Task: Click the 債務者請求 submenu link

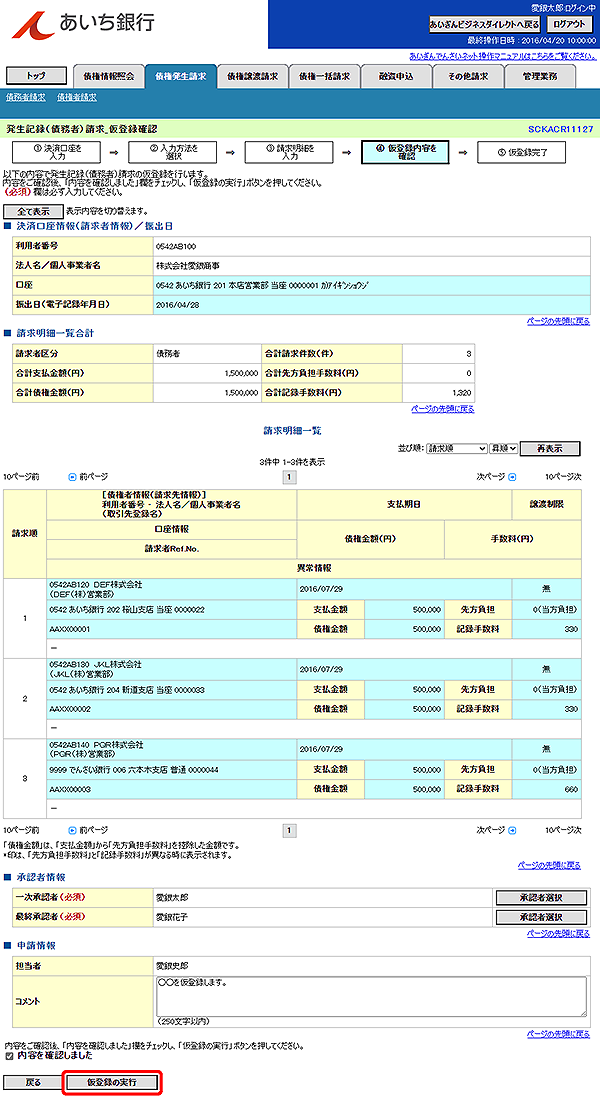Action: point(26,97)
